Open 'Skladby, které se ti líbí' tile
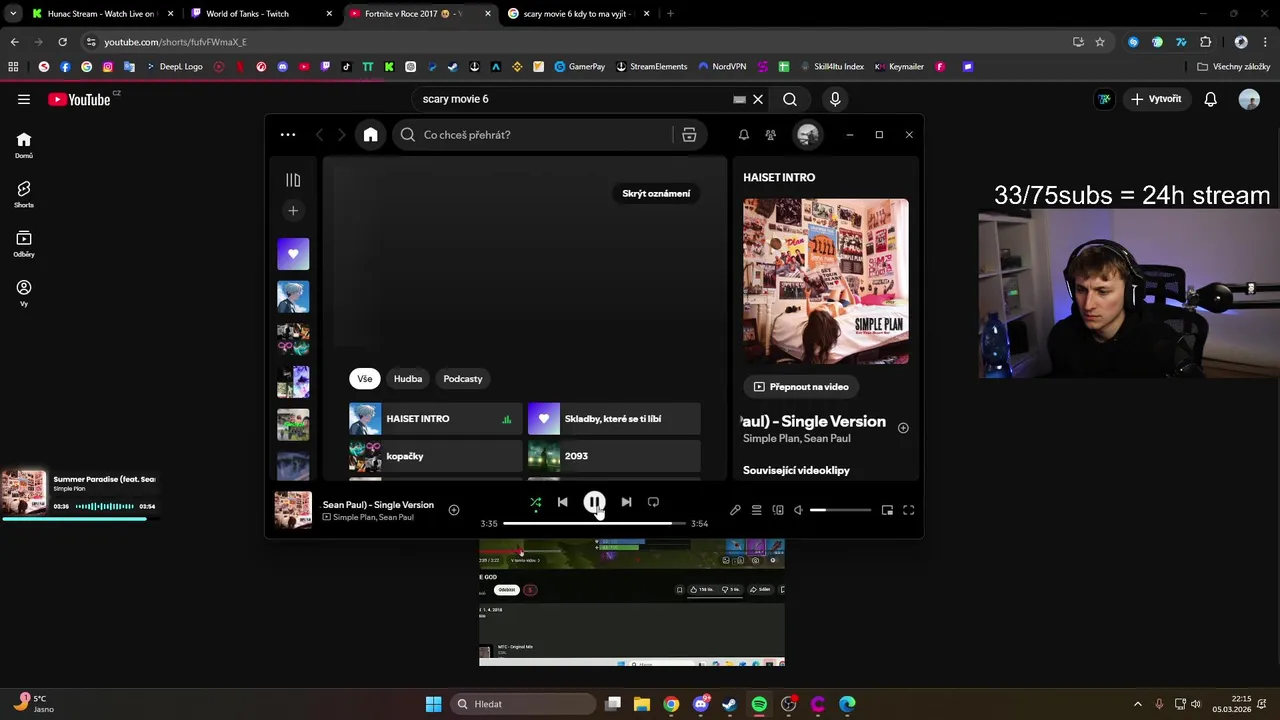Viewport: 1280px width, 720px height. click(x=614, y=419)
